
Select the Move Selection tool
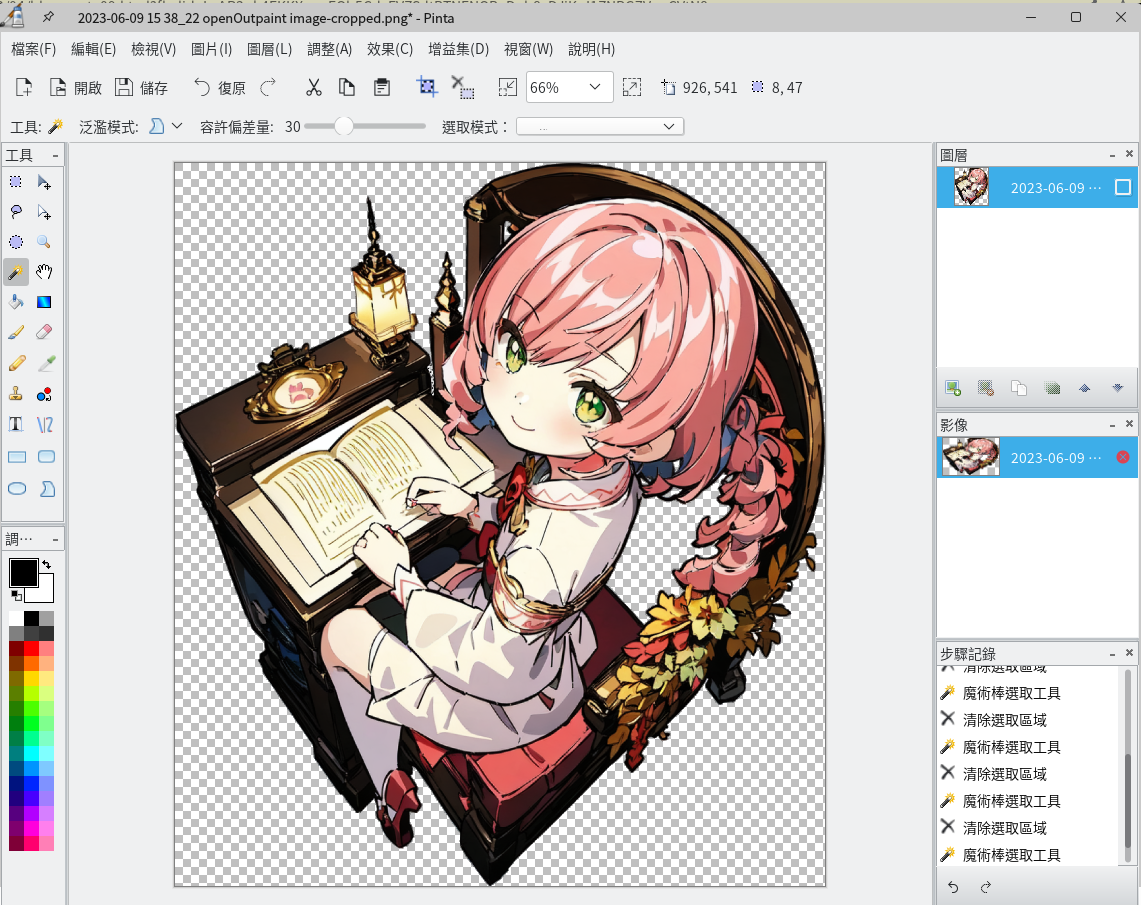[x=44, y=212]
